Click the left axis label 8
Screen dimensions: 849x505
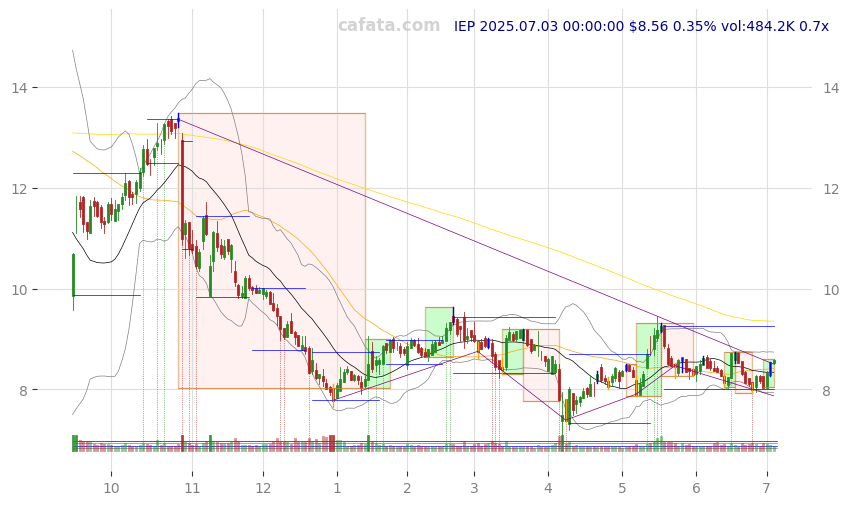[23, 391]
